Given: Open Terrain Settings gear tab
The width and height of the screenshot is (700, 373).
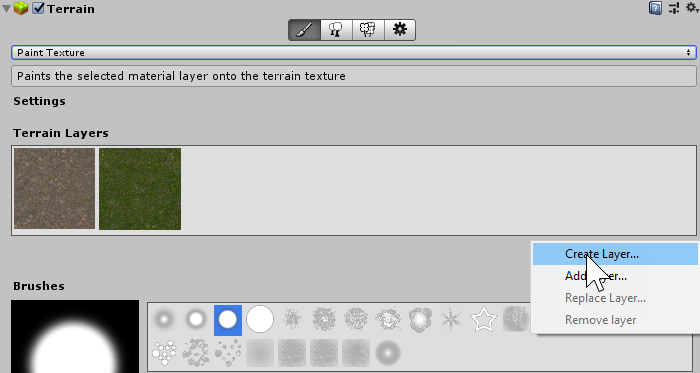Looking at the screenshot, I should 400,30.
